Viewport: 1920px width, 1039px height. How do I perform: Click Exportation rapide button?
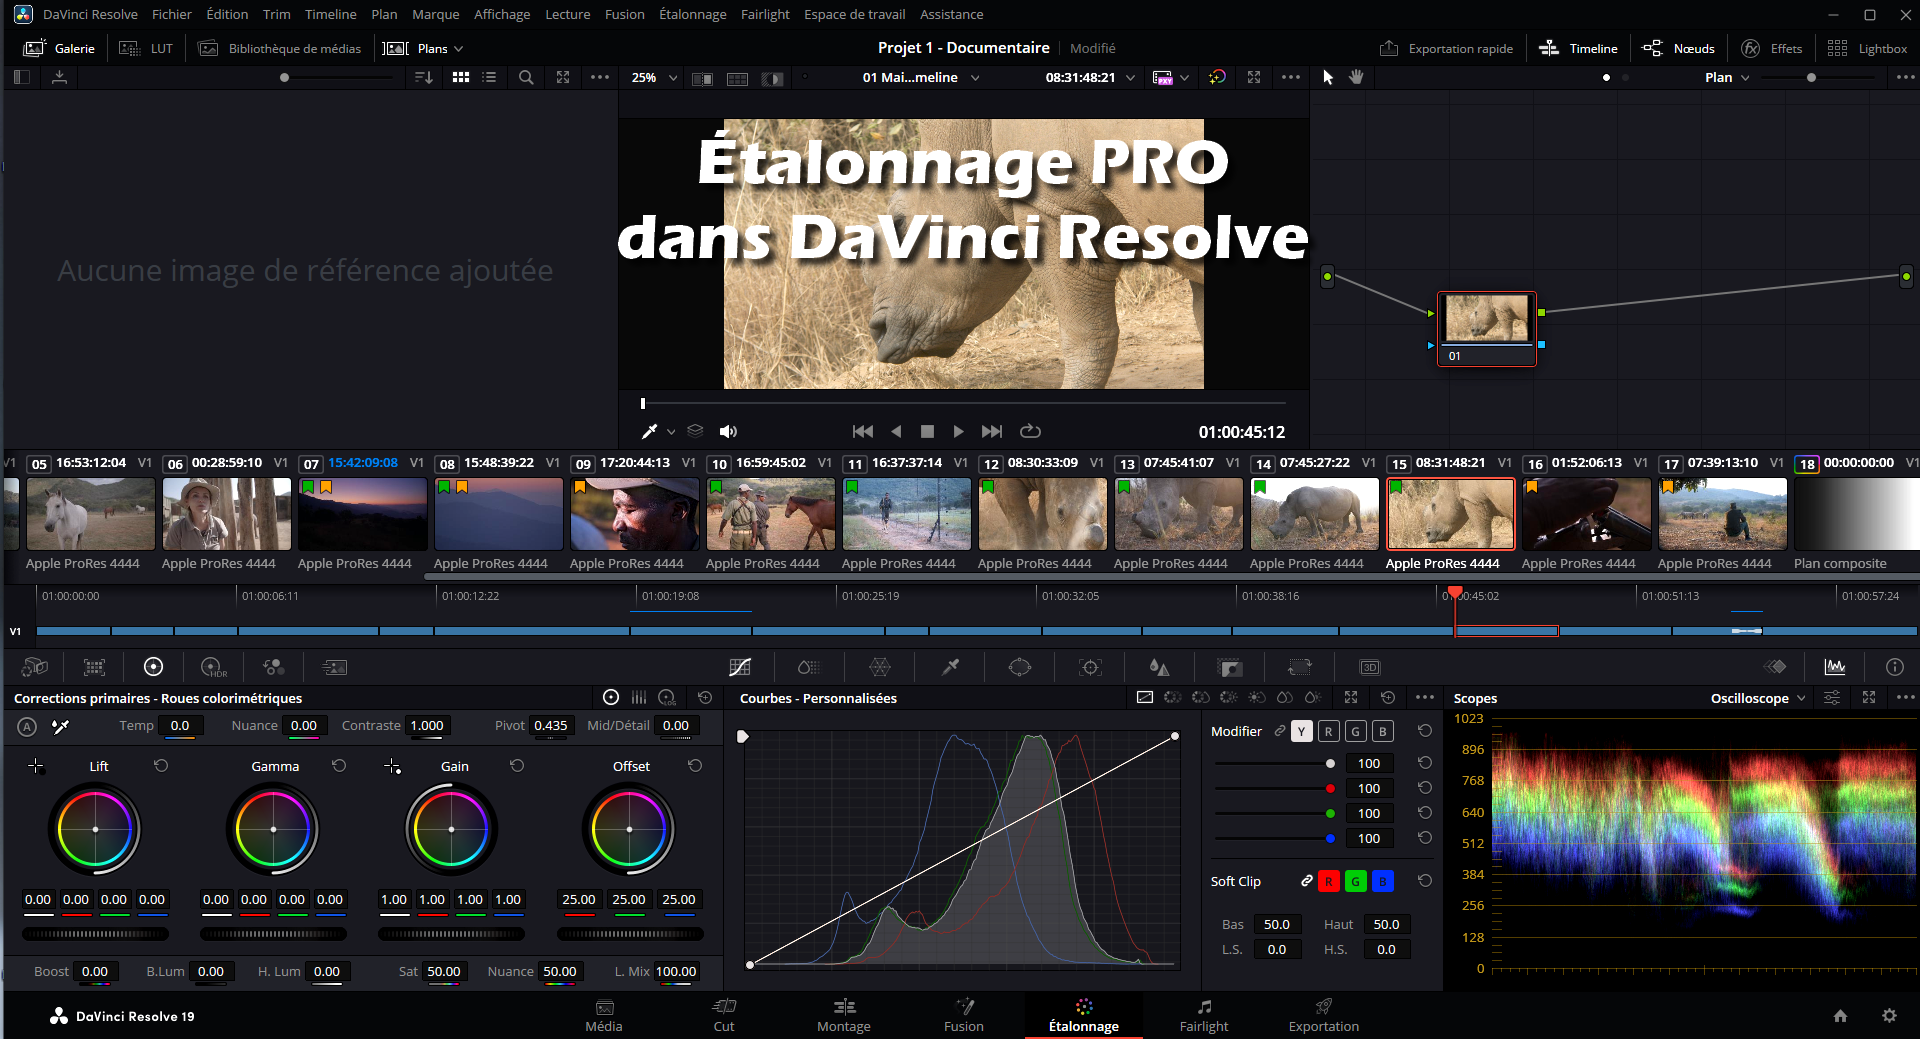point(1447,48)
